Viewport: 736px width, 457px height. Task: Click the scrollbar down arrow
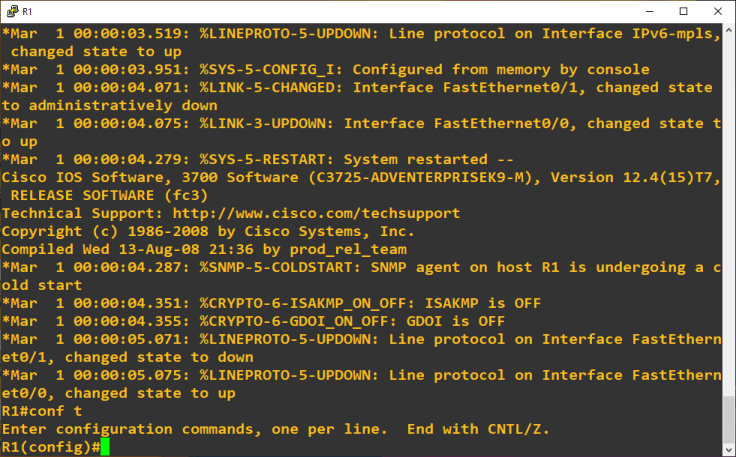(728, 449)
